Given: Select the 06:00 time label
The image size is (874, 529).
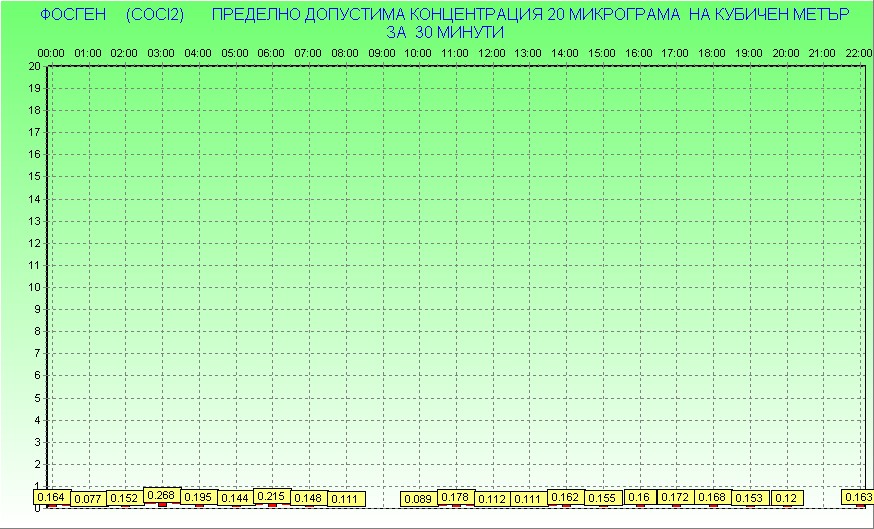Looking at the screenshot, I should click(271, 54).
